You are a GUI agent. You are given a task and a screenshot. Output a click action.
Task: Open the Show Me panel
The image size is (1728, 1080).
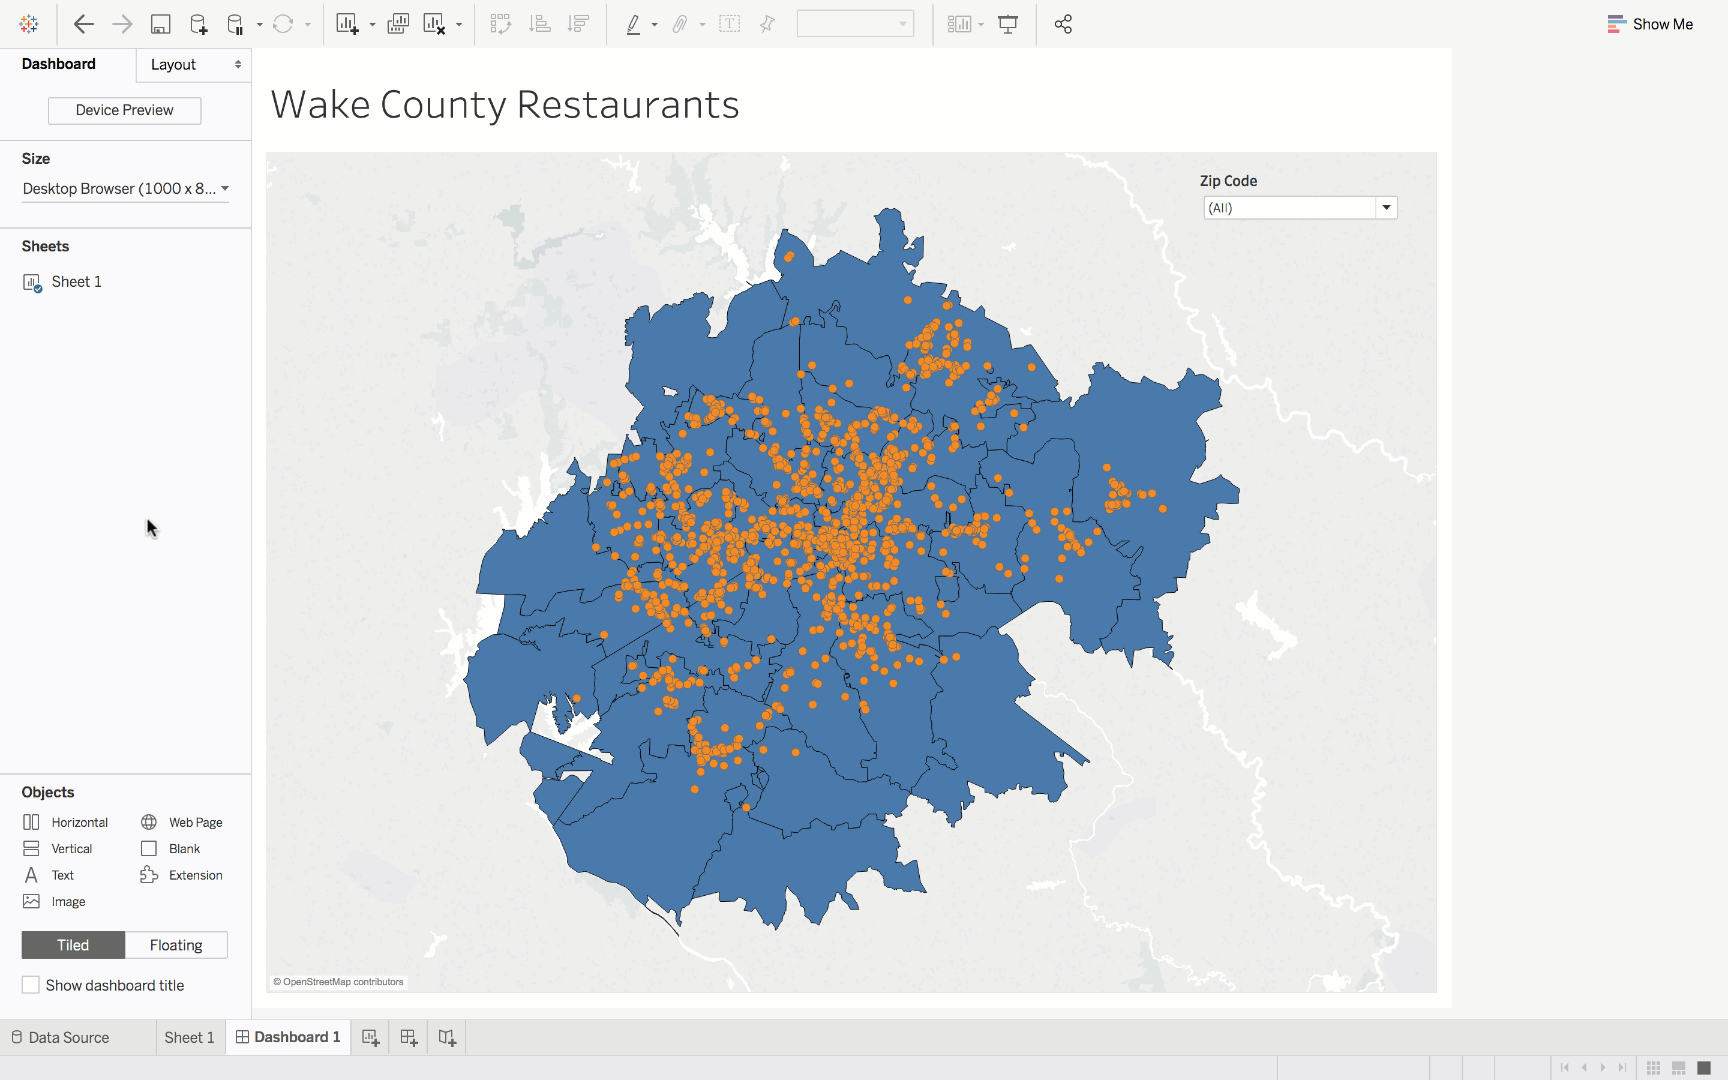[1650, 23]
